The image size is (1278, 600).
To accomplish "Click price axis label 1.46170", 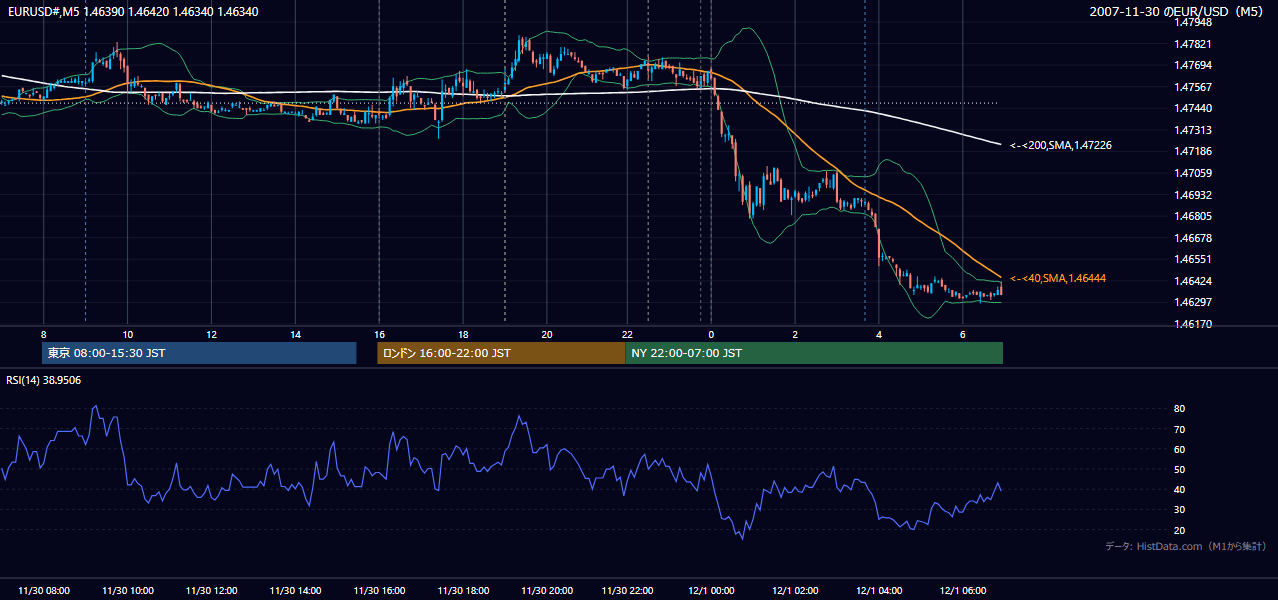I will 1193,324.
